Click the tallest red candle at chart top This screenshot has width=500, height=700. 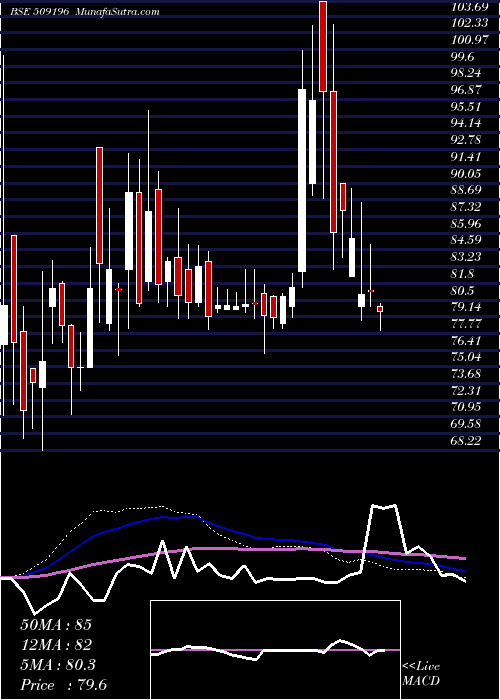(323, 46)
